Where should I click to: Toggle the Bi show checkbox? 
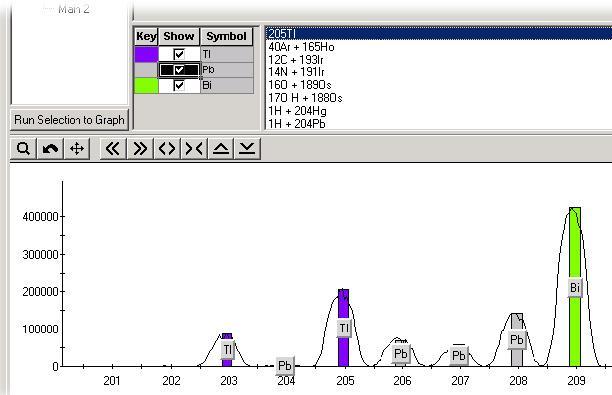pos(179,85)
